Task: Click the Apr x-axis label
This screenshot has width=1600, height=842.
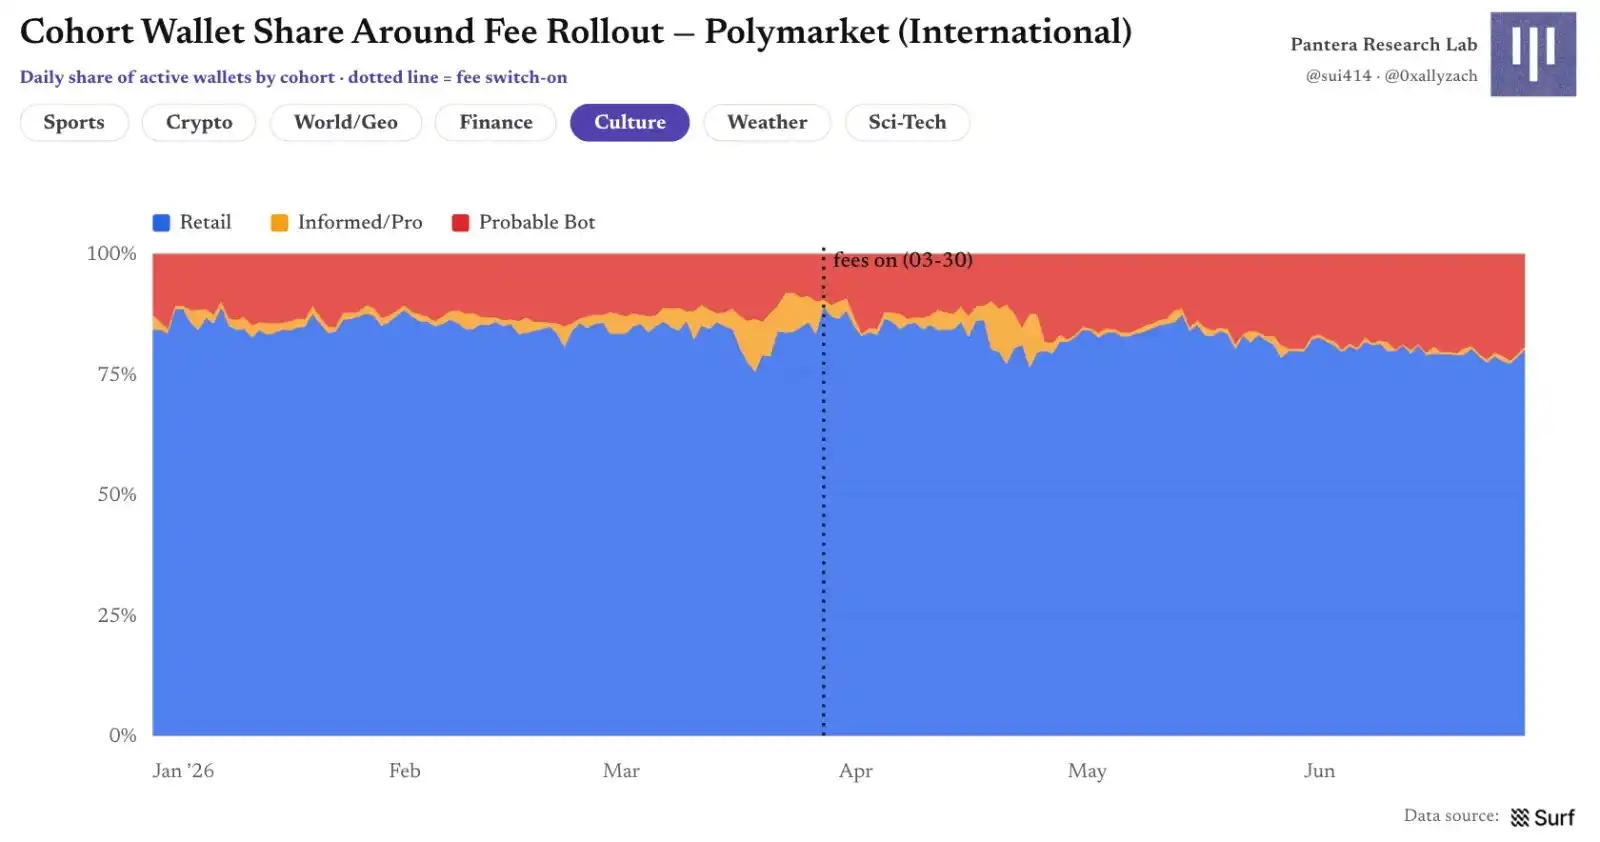Action: [x=856, y=771]
